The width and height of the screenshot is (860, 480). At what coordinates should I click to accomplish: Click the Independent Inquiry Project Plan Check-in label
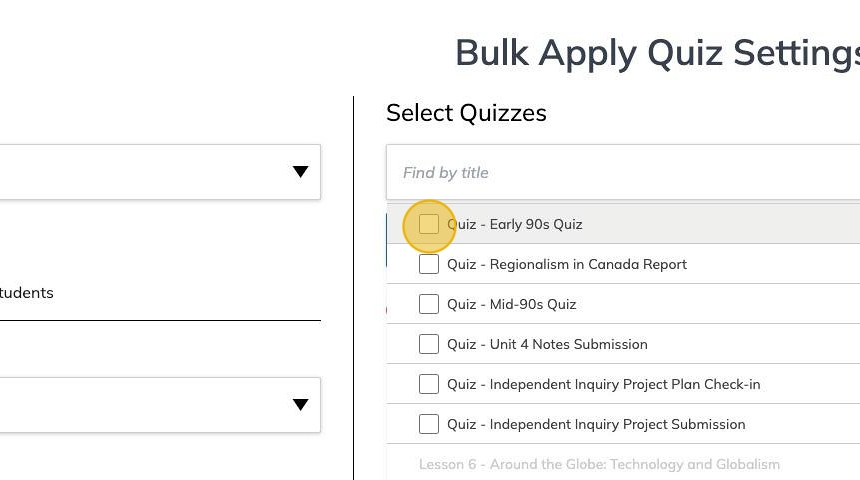(604, 384)
